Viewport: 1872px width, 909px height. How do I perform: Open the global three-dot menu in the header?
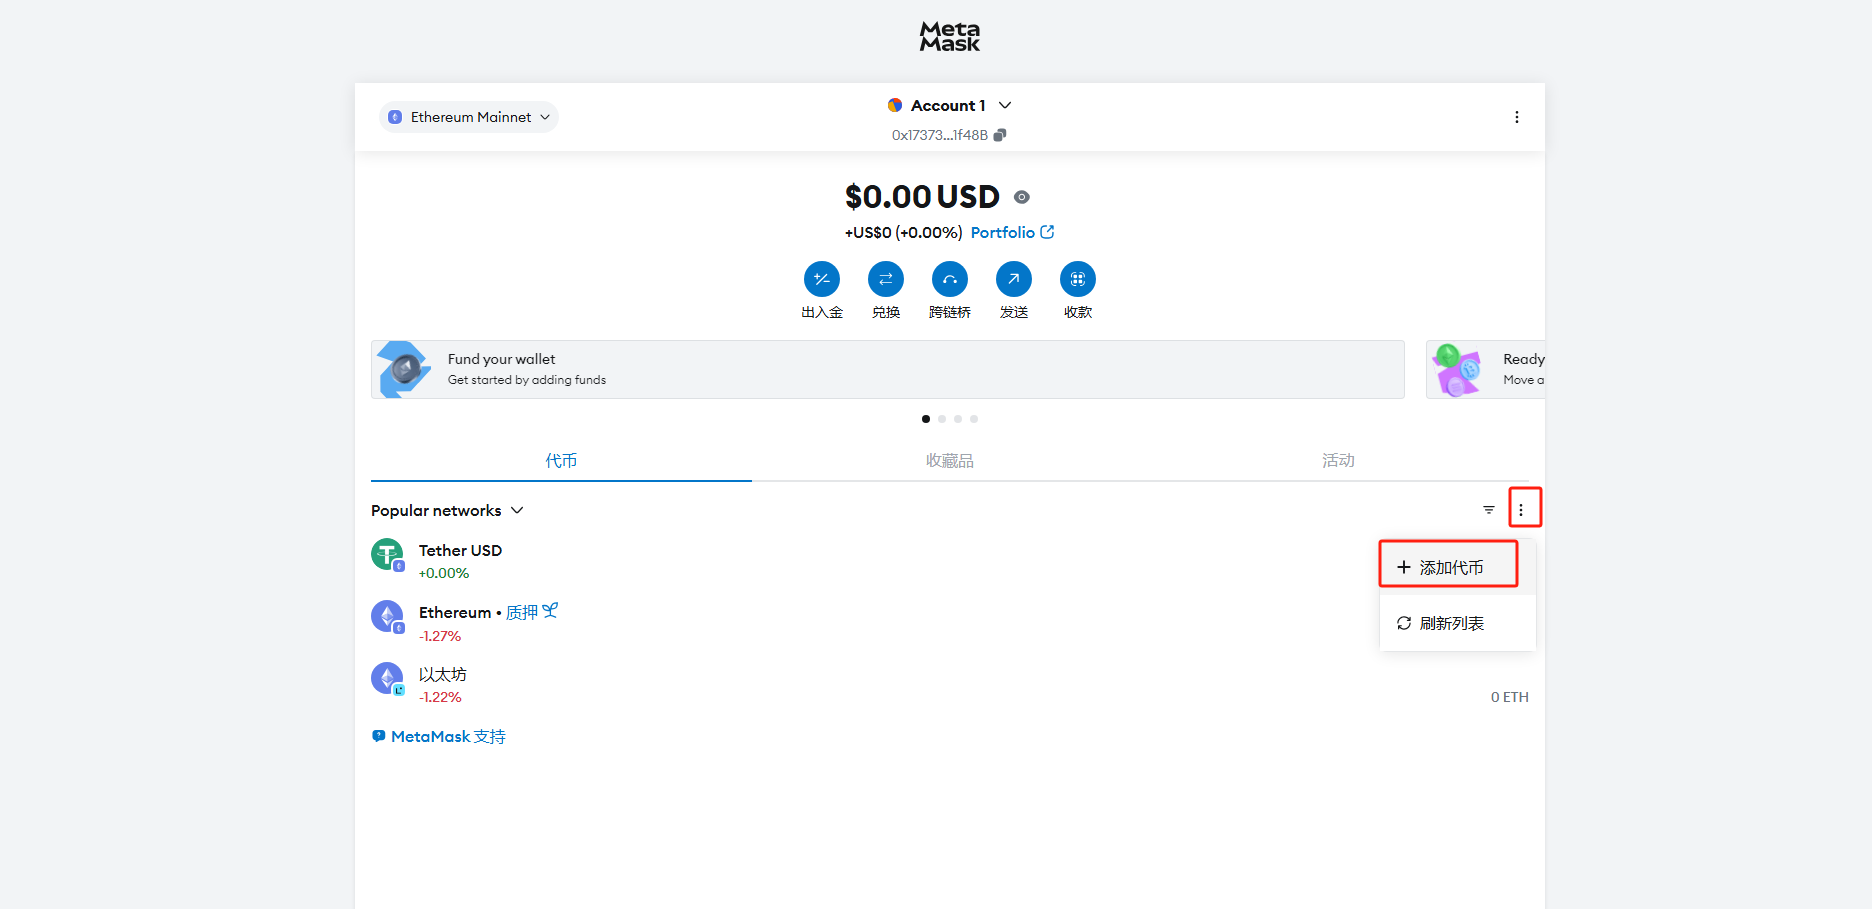[1517, 117]
